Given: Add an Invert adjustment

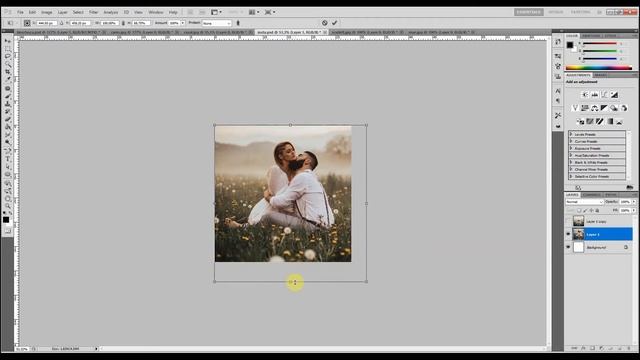Looking at the screenshot, I should 580,122.
